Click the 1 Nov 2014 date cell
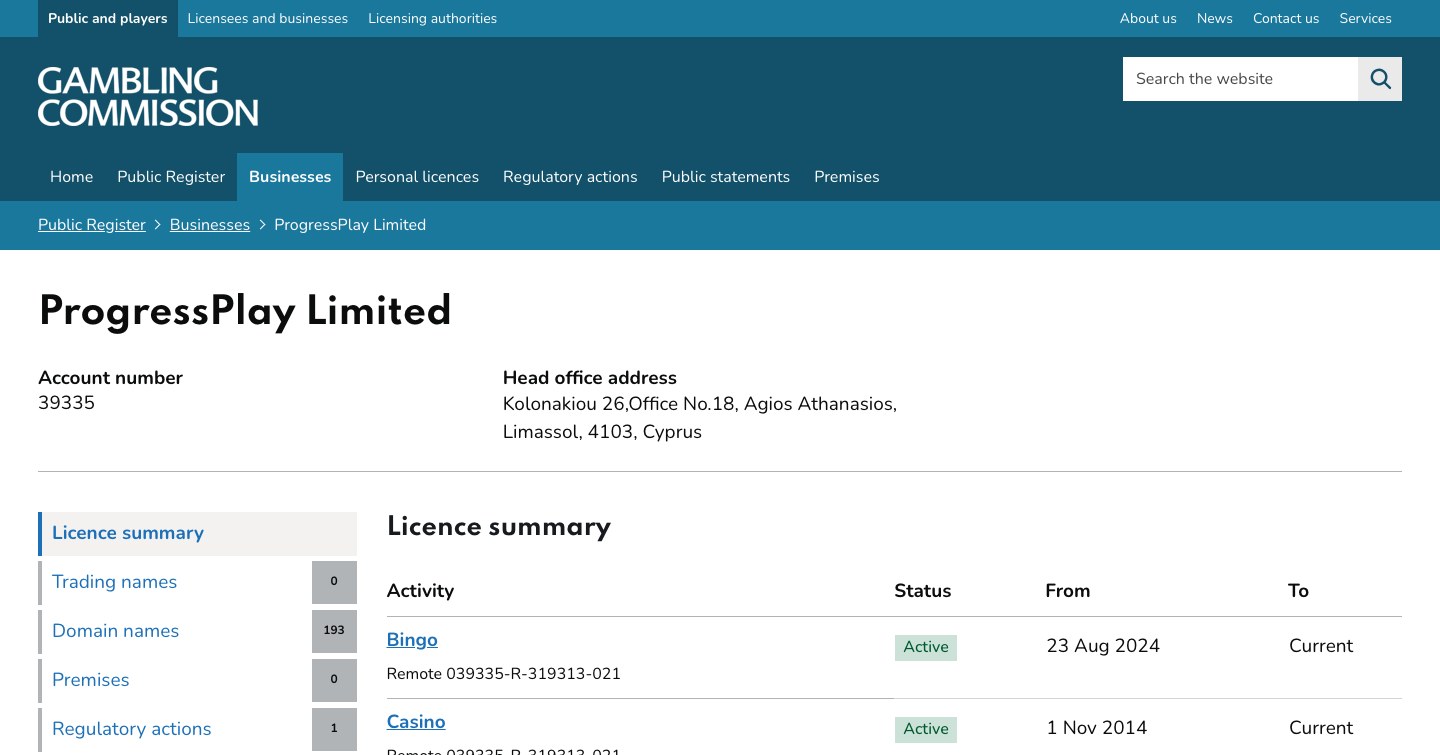 pos(1097,728)
